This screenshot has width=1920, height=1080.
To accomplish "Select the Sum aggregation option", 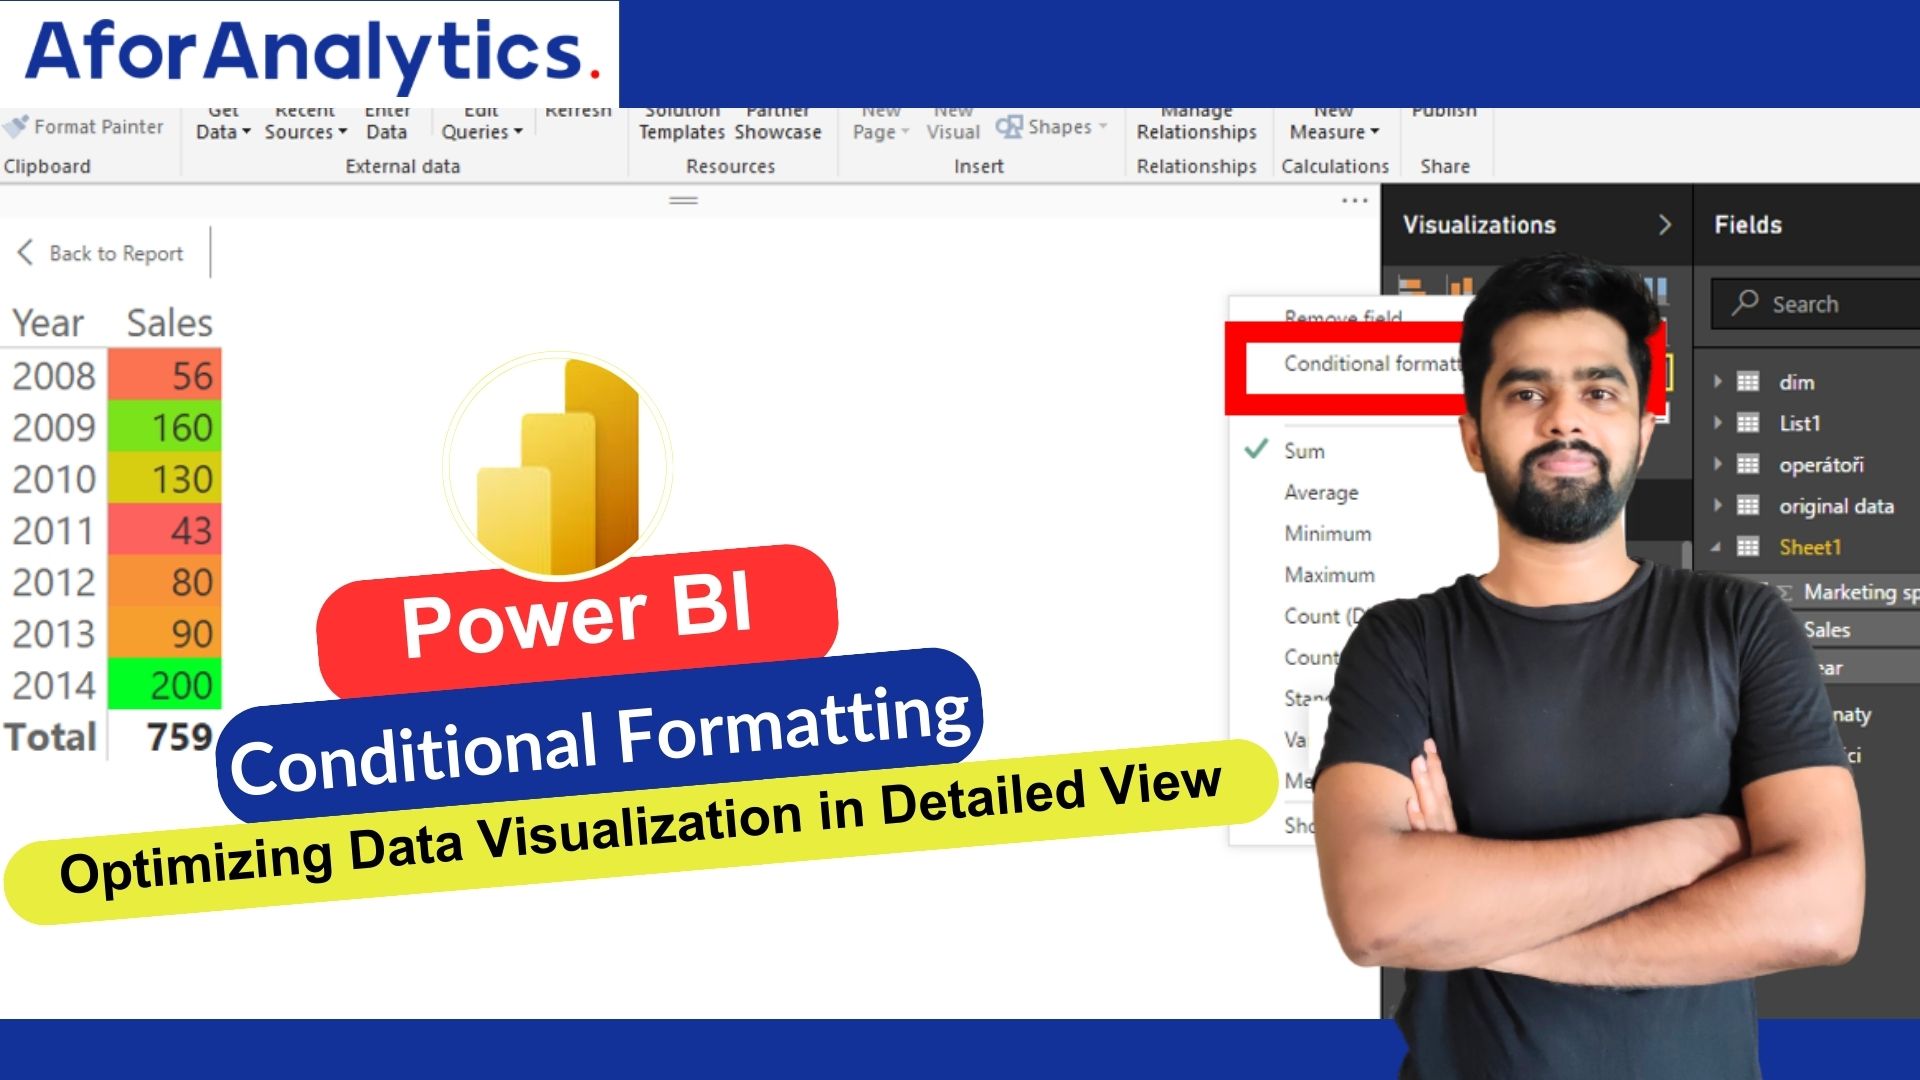I will (x=1303, y=450).
